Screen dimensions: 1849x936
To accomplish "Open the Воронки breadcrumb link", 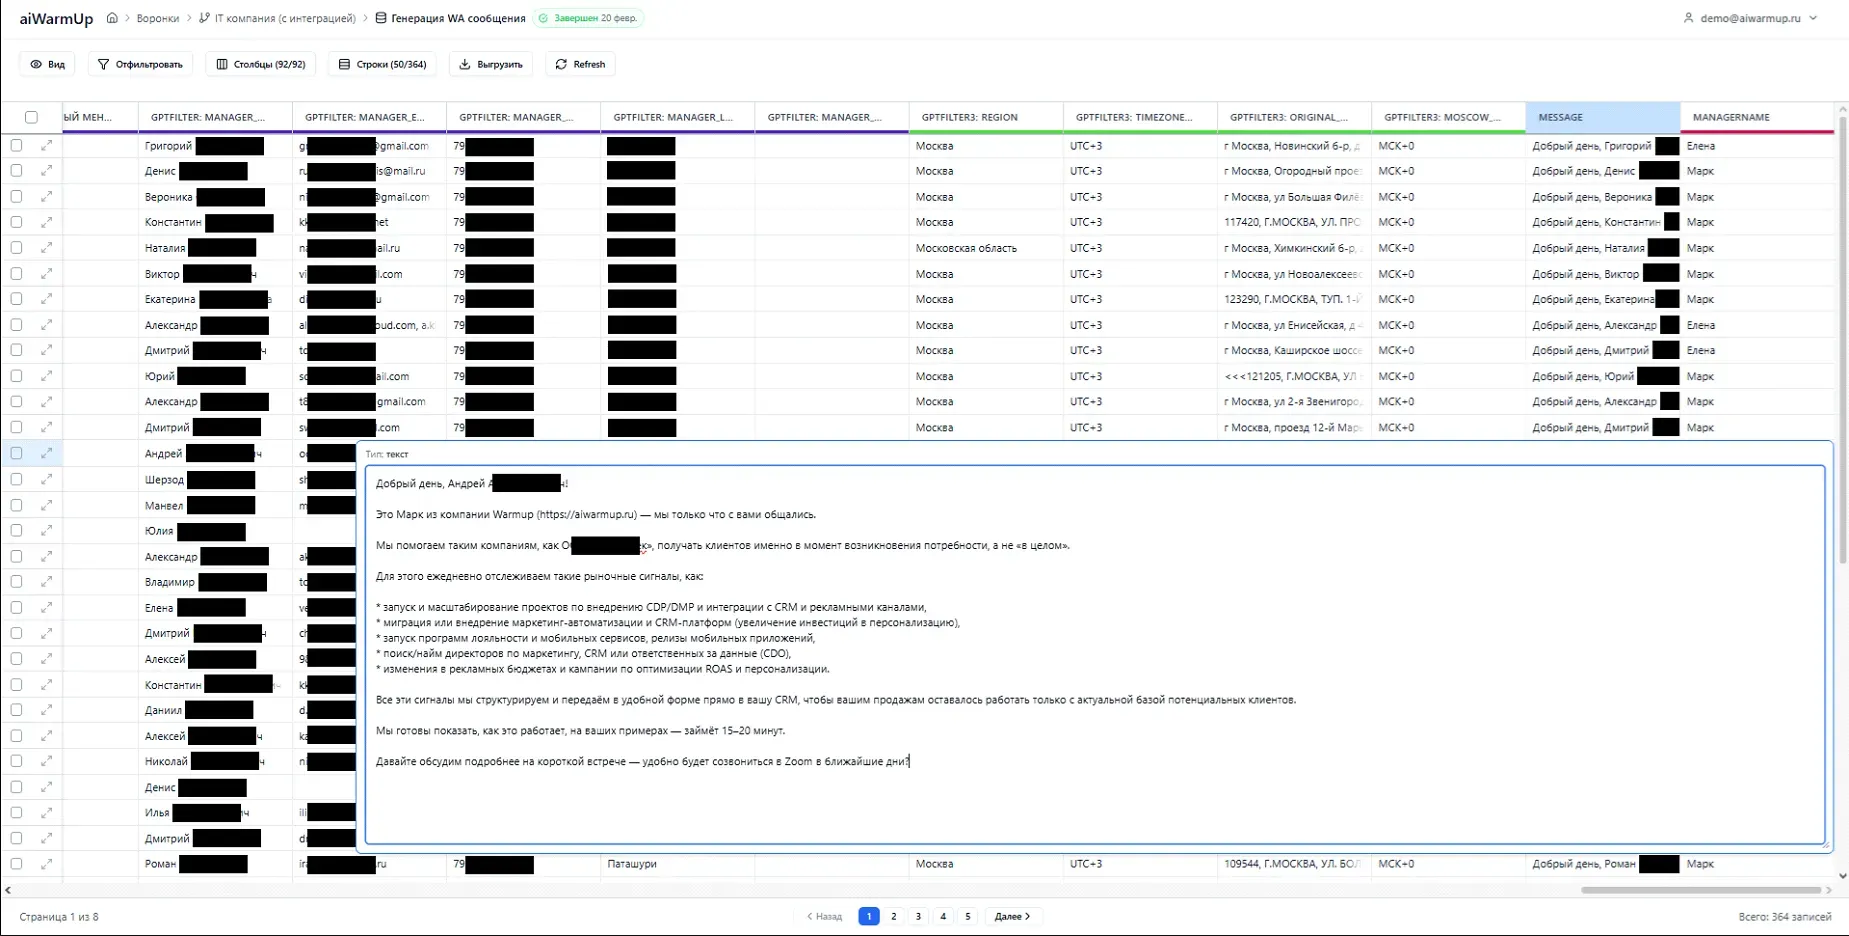I will coord(158,18).
